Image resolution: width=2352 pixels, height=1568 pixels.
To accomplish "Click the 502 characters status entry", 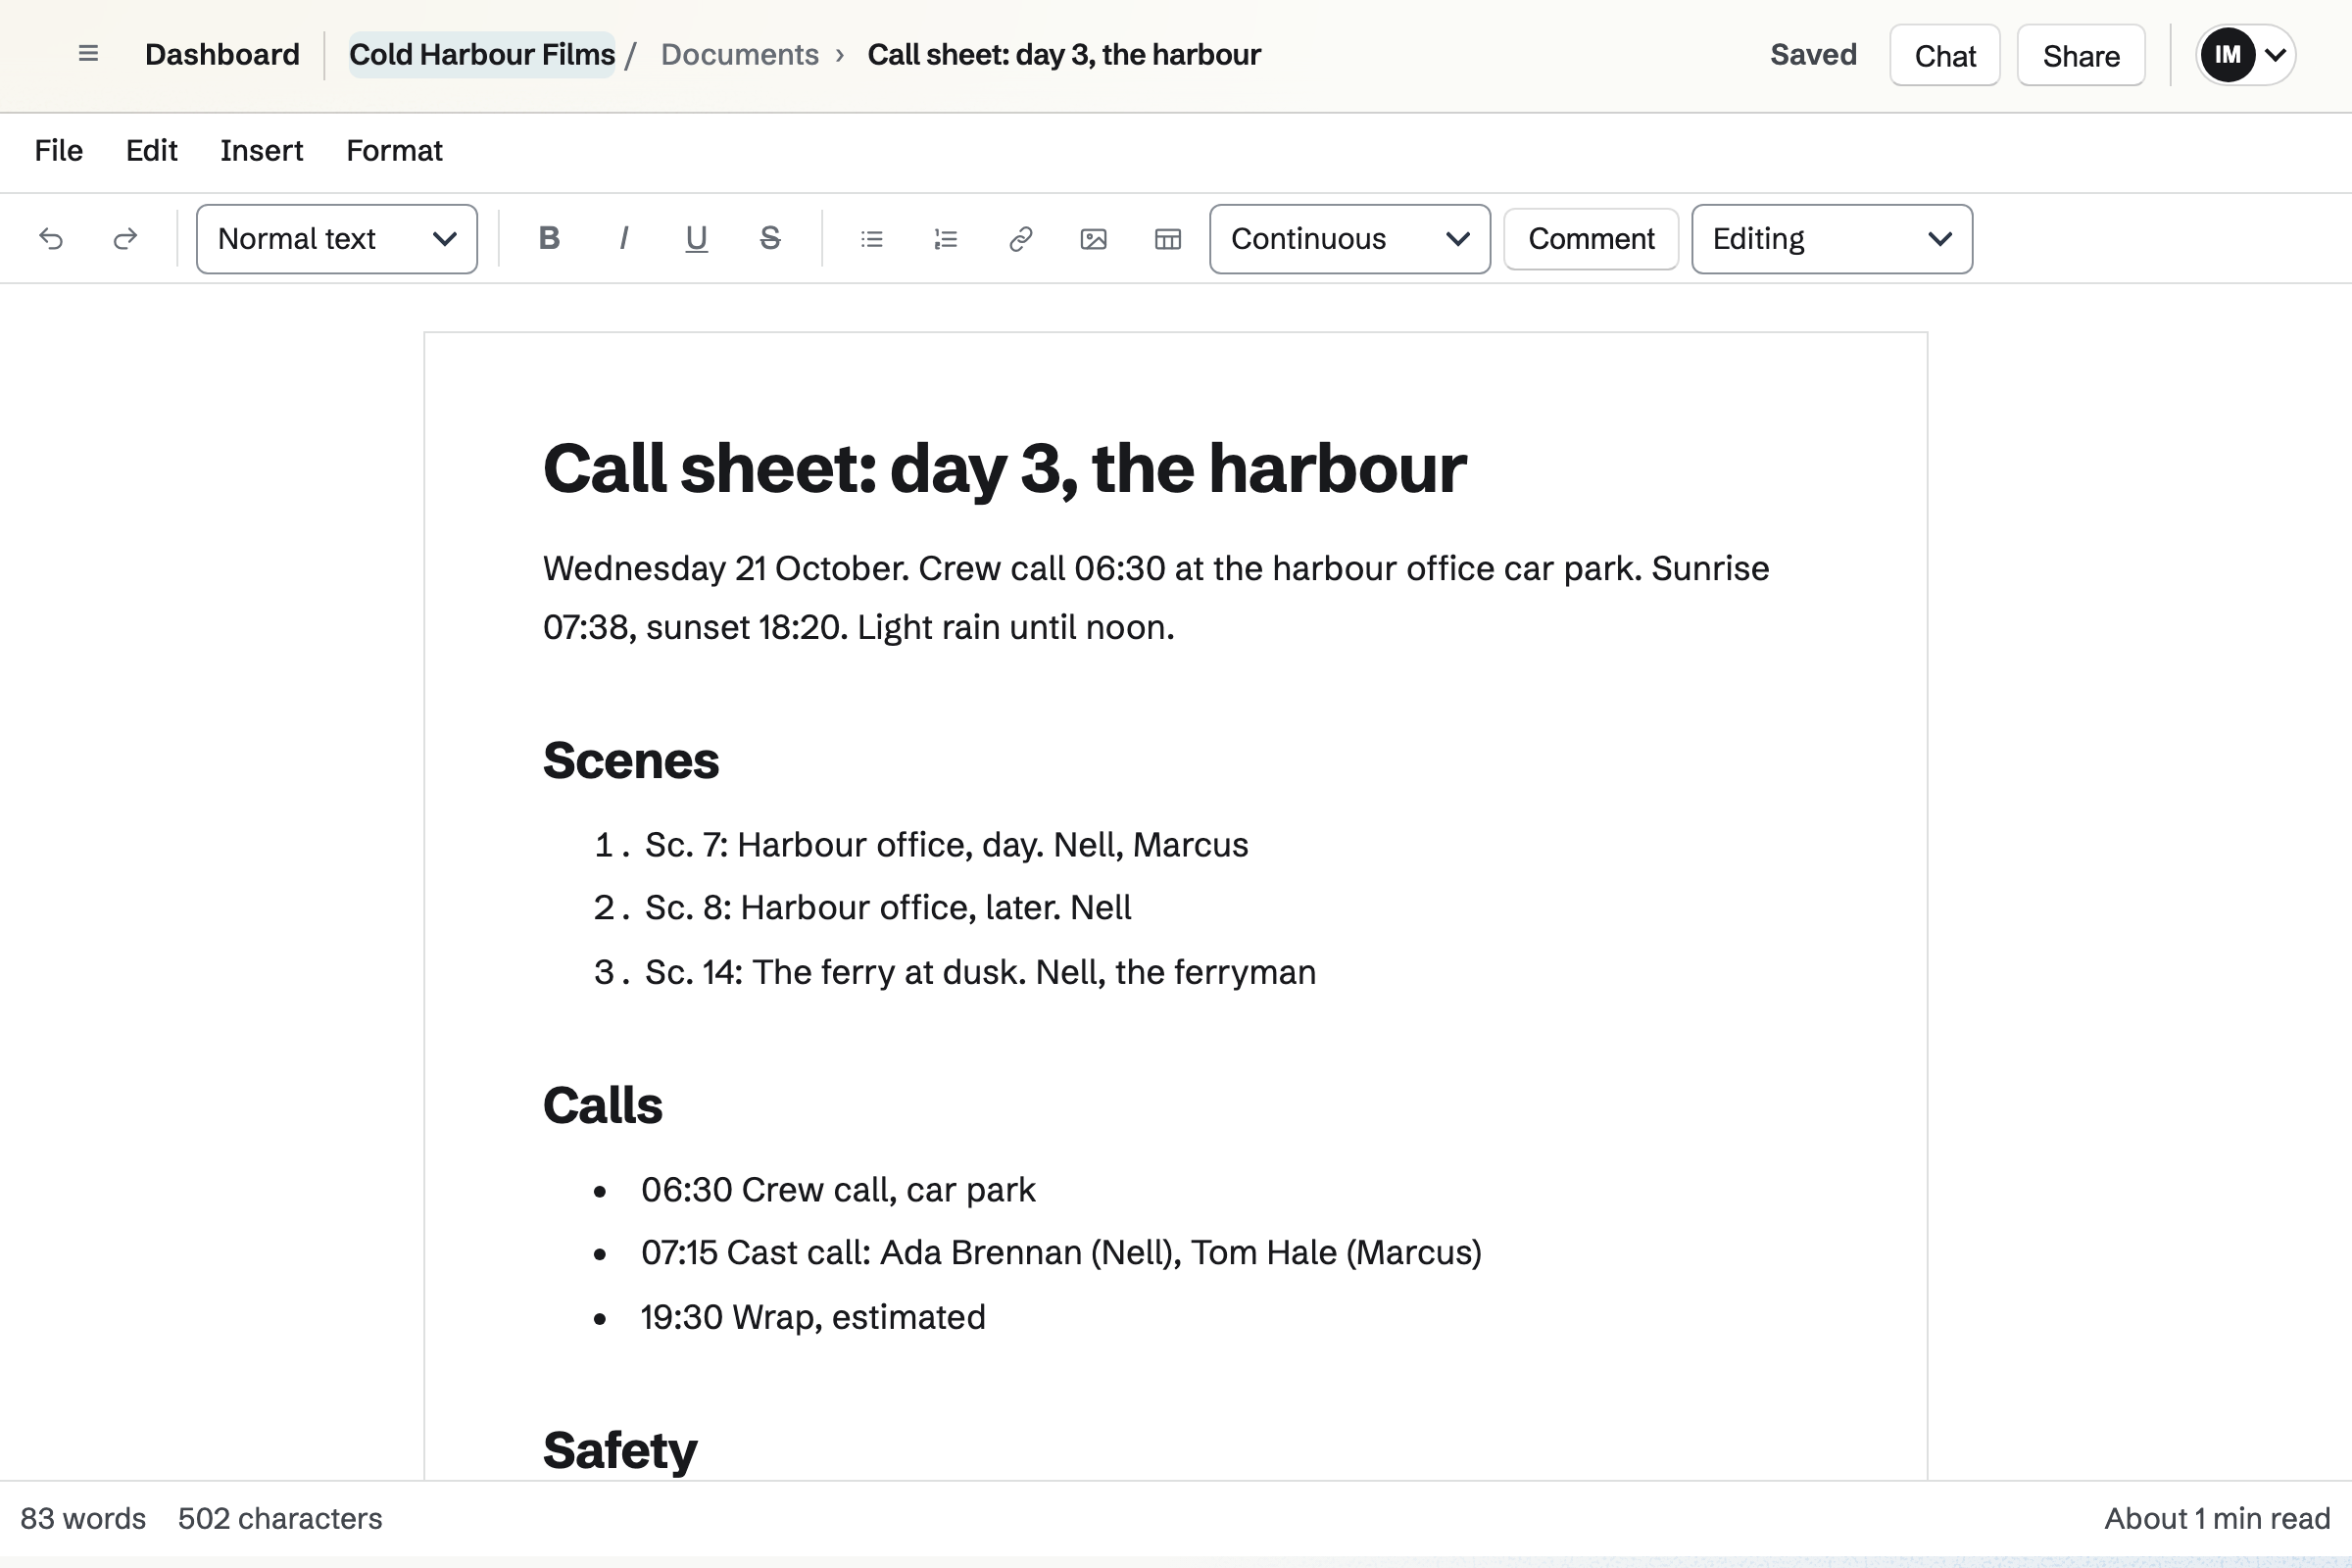I will pos(280,1519).
